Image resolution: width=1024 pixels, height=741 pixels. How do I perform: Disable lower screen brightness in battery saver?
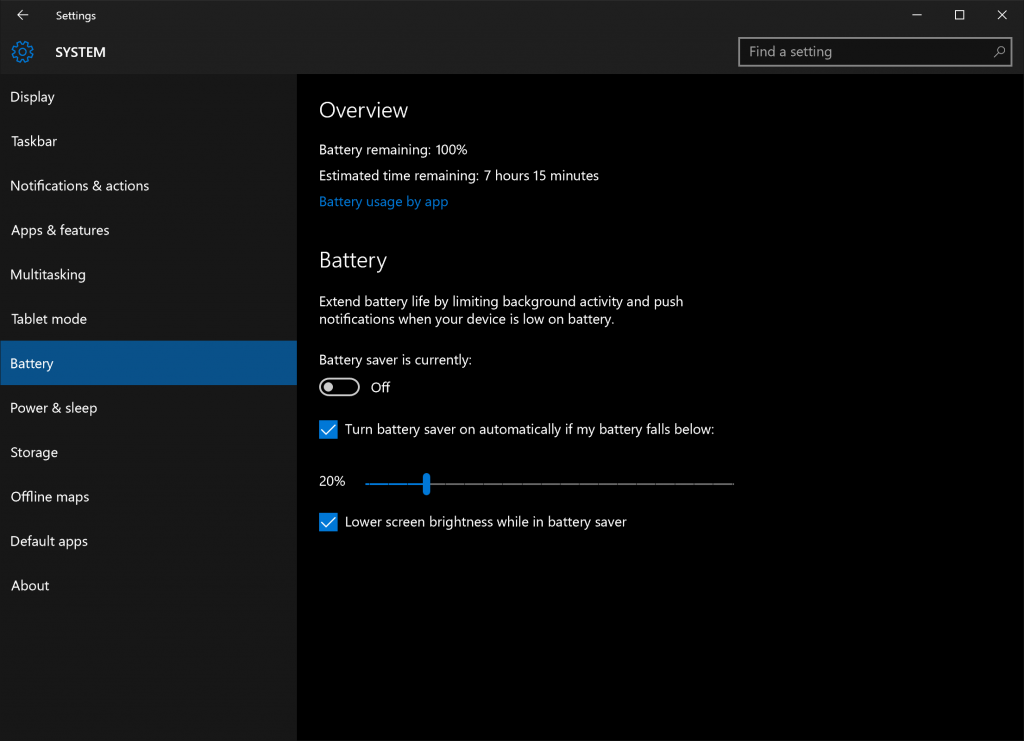point(328,521)
